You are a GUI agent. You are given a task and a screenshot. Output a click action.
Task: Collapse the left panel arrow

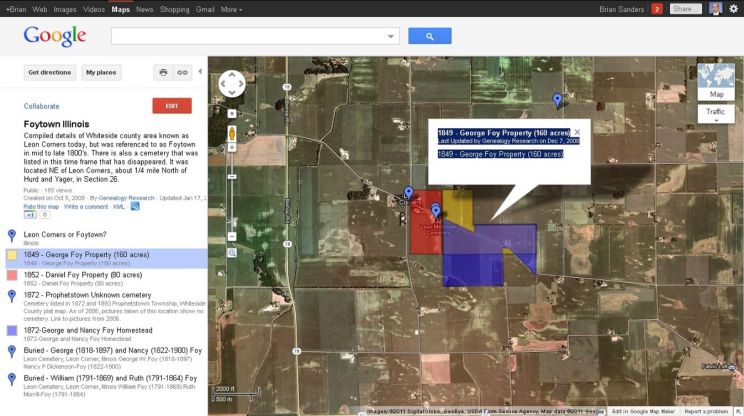[x=200, y=71]
